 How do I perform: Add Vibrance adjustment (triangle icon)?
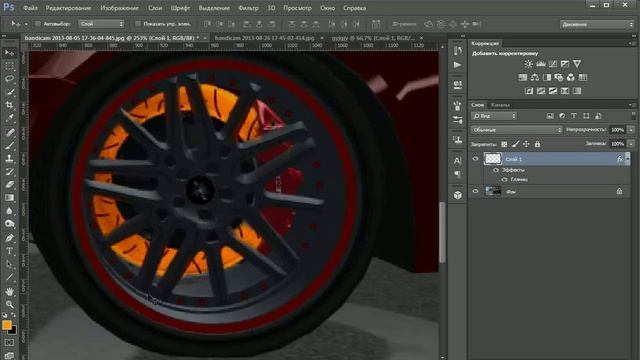point(577,64)
